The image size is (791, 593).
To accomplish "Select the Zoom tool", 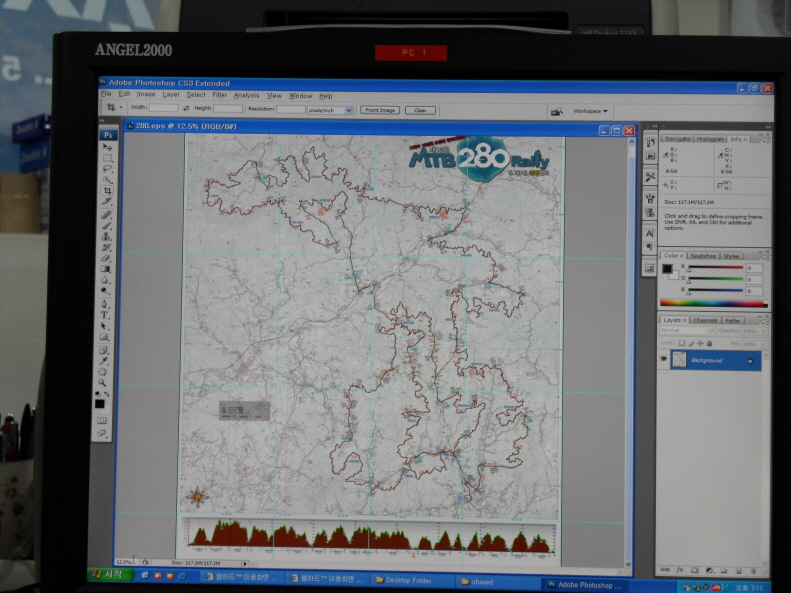I will pyautogui.click(x=102, y=383).
